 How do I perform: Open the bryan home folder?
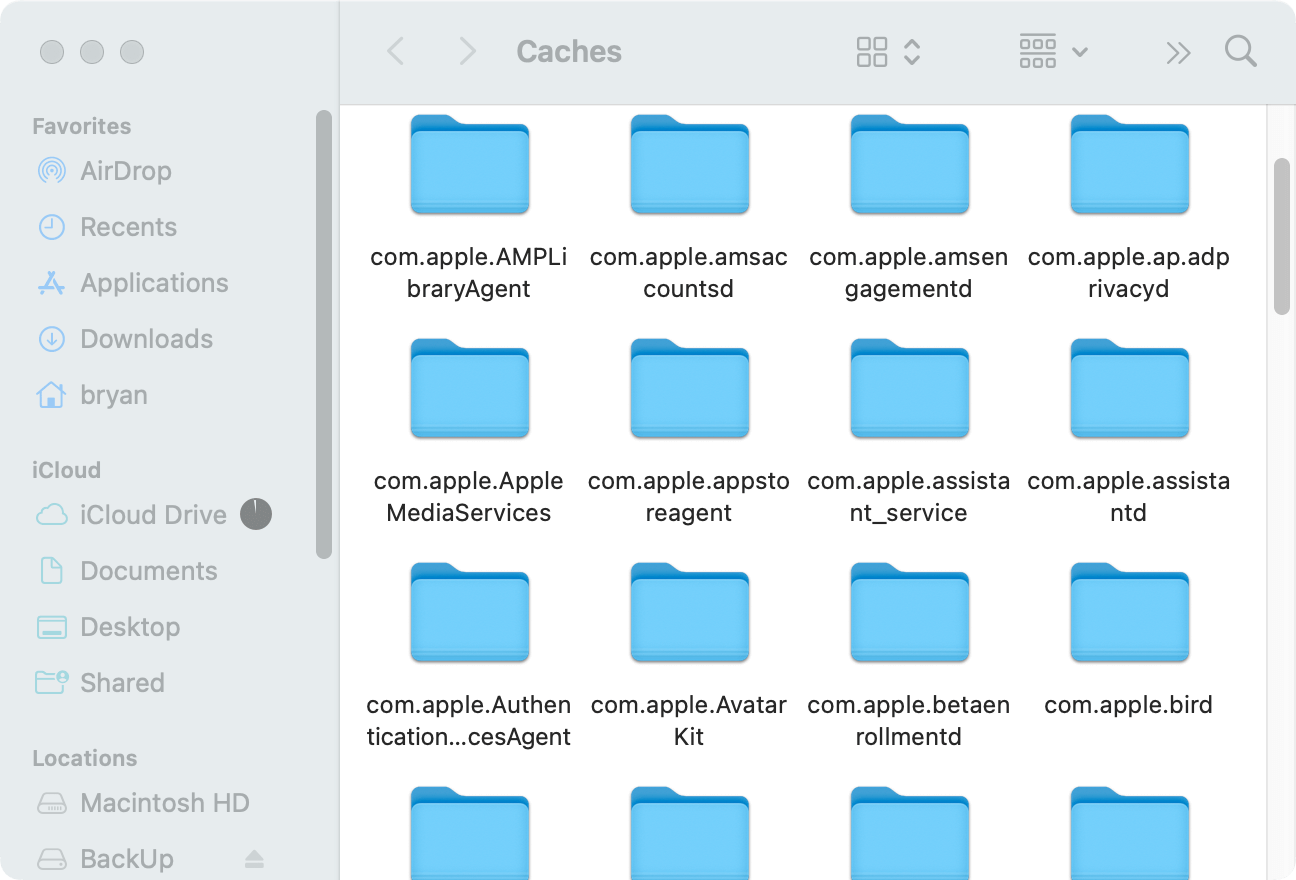click(113, 395)
